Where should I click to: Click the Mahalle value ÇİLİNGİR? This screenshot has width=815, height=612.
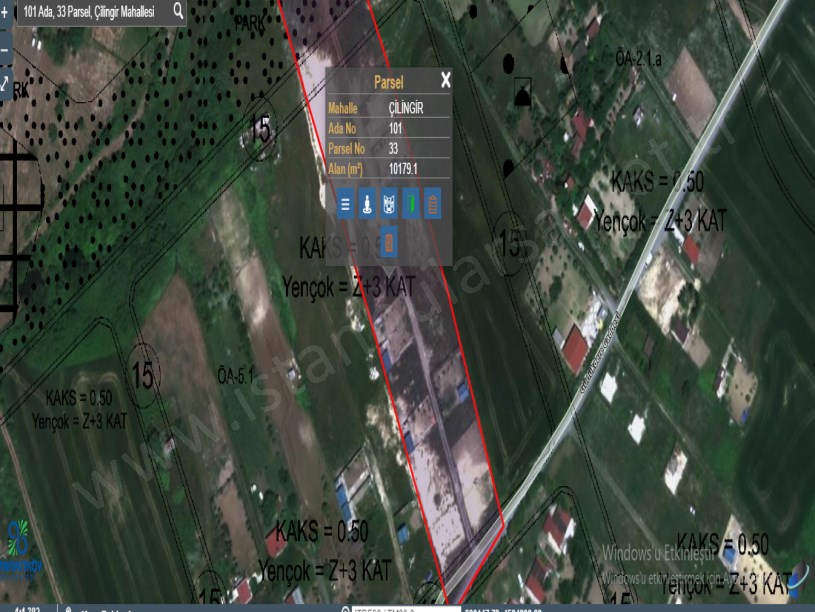click(x=406, y=108)
